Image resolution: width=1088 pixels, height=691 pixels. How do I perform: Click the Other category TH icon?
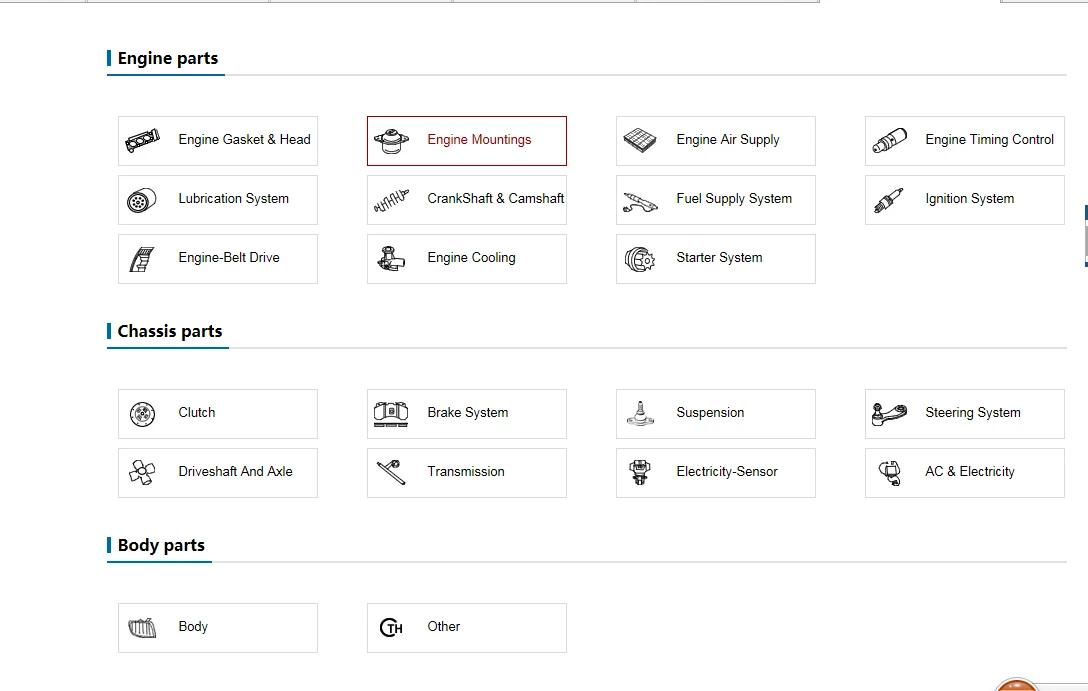click(391, 628)
